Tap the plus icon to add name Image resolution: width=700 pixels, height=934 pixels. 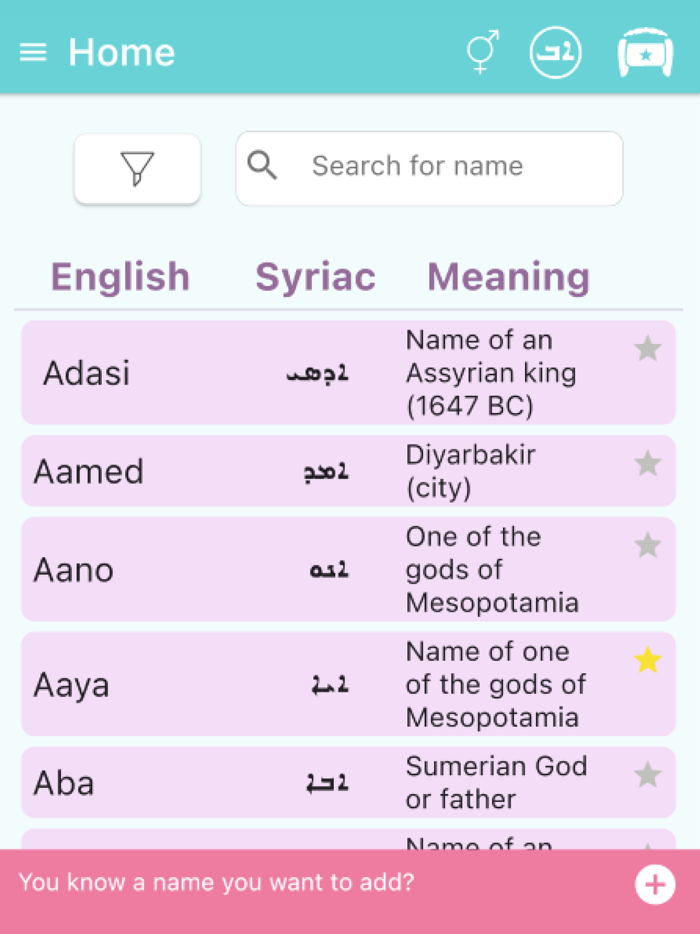tap(655, 884)
